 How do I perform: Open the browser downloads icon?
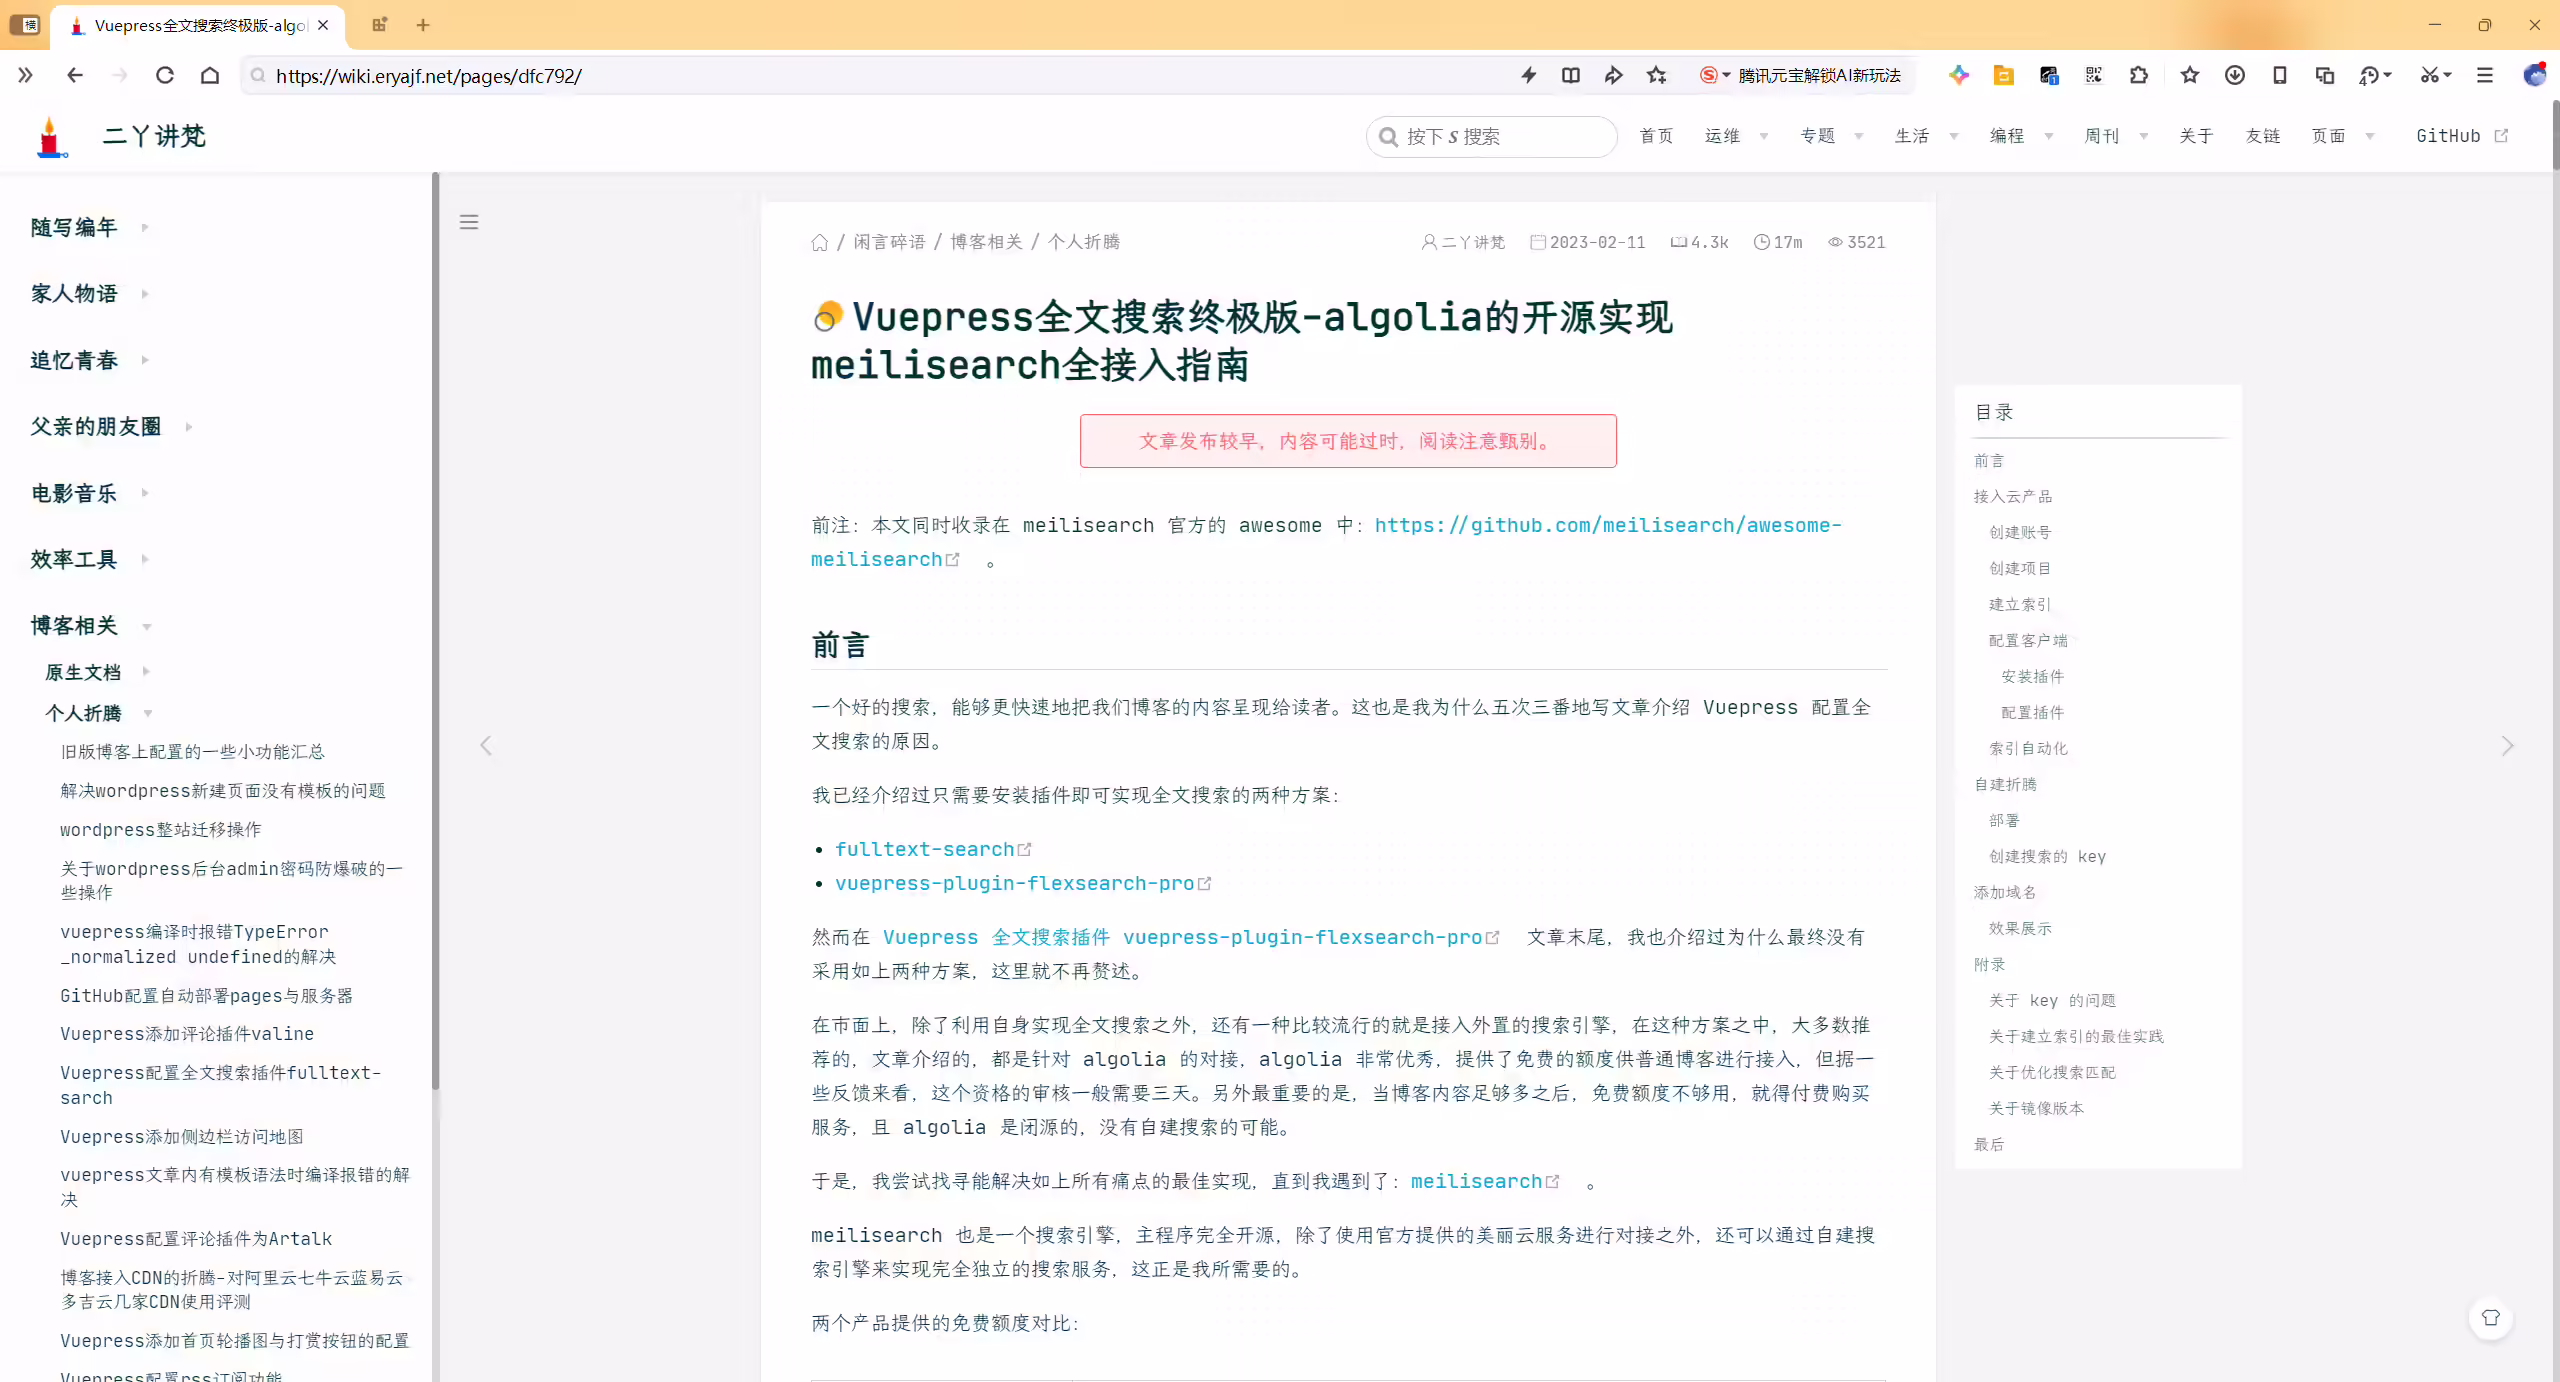coord(2235,76)
